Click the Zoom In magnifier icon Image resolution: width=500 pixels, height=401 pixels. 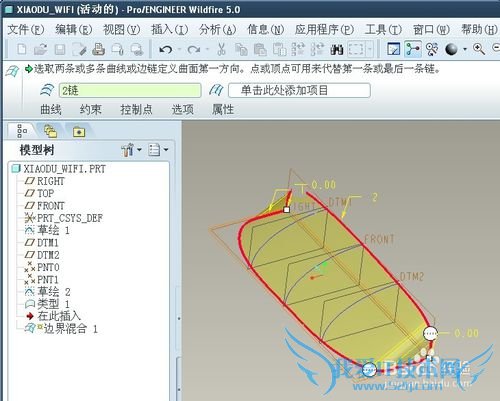pos(479,49)
